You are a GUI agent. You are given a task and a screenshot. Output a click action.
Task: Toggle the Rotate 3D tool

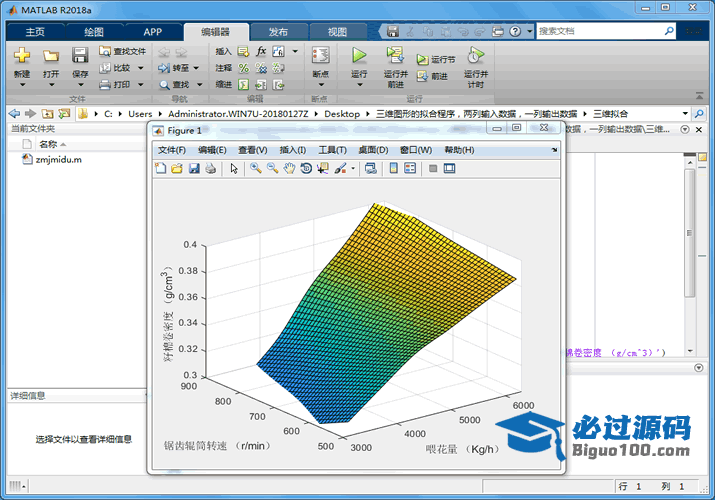306,168
